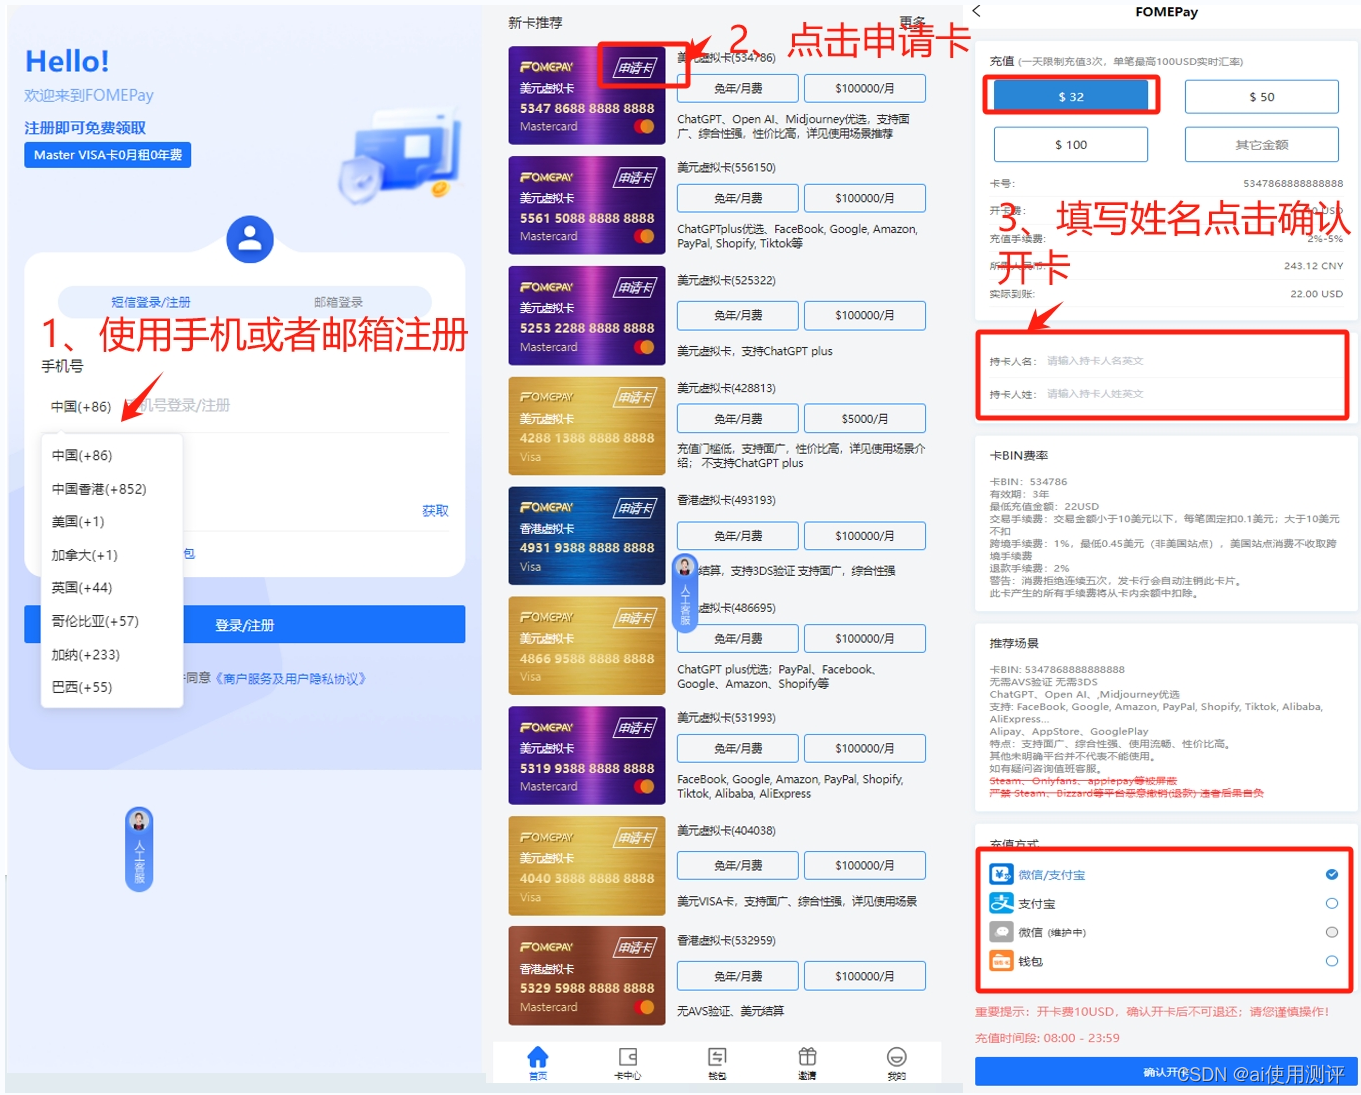
Task: Click $100000/月 button for card 556150
Action: pos(865,198)
